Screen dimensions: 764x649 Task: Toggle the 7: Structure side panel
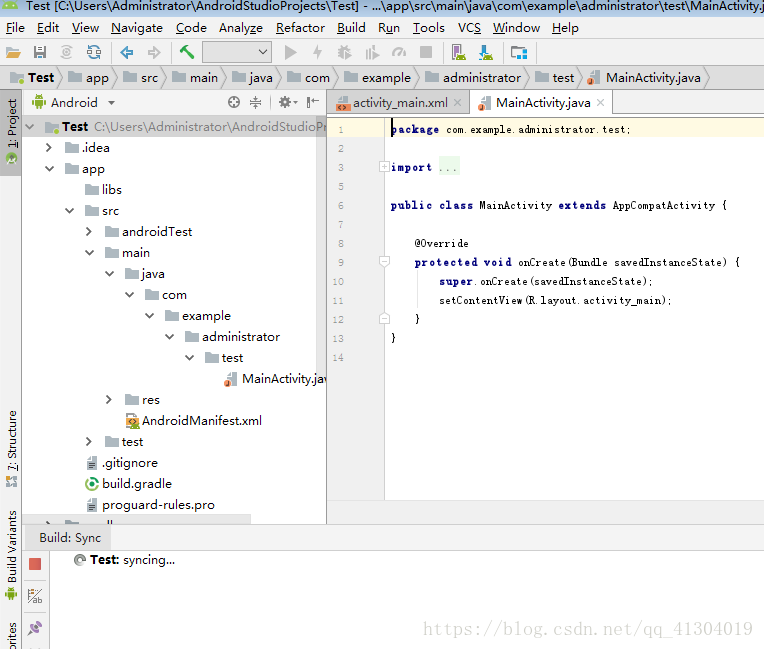point(12,448)
